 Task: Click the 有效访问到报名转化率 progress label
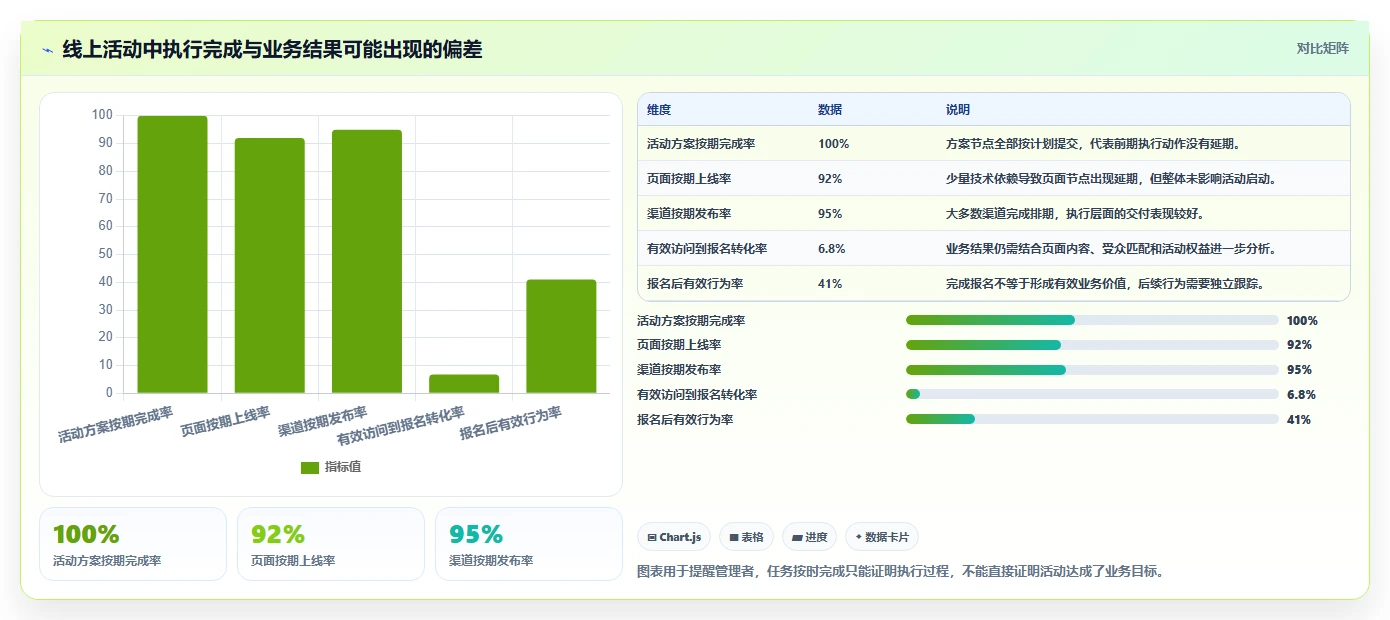(x=697, y=395)
